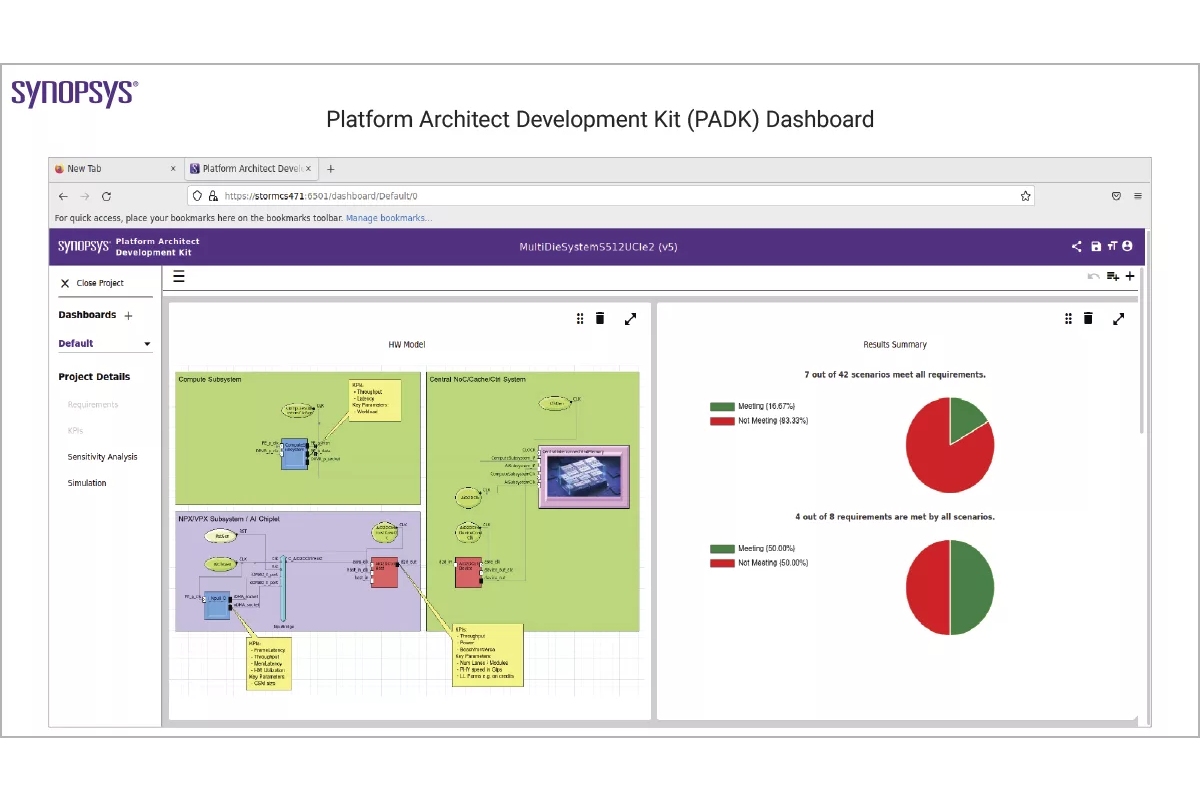The image size is (1200, 800).
Task: Undo the last dashboard change
Action: pos(1093,276)
